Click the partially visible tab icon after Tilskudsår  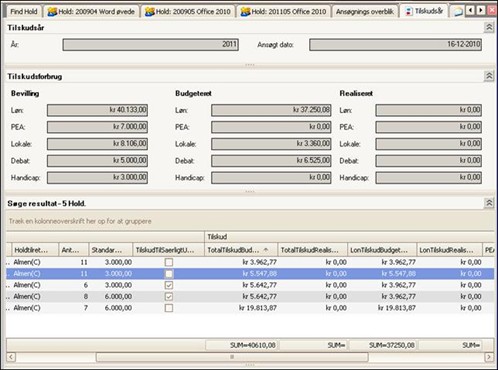458,12
